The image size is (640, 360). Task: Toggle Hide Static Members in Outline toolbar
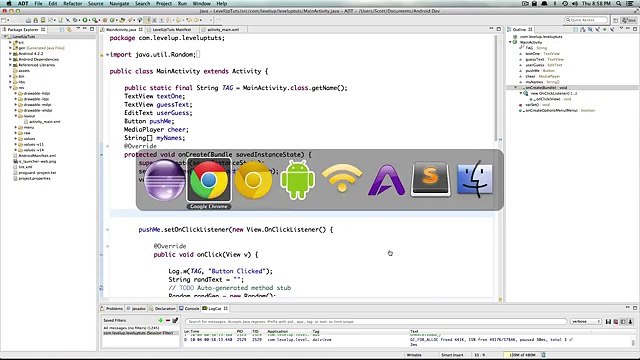tap(597, 29)
